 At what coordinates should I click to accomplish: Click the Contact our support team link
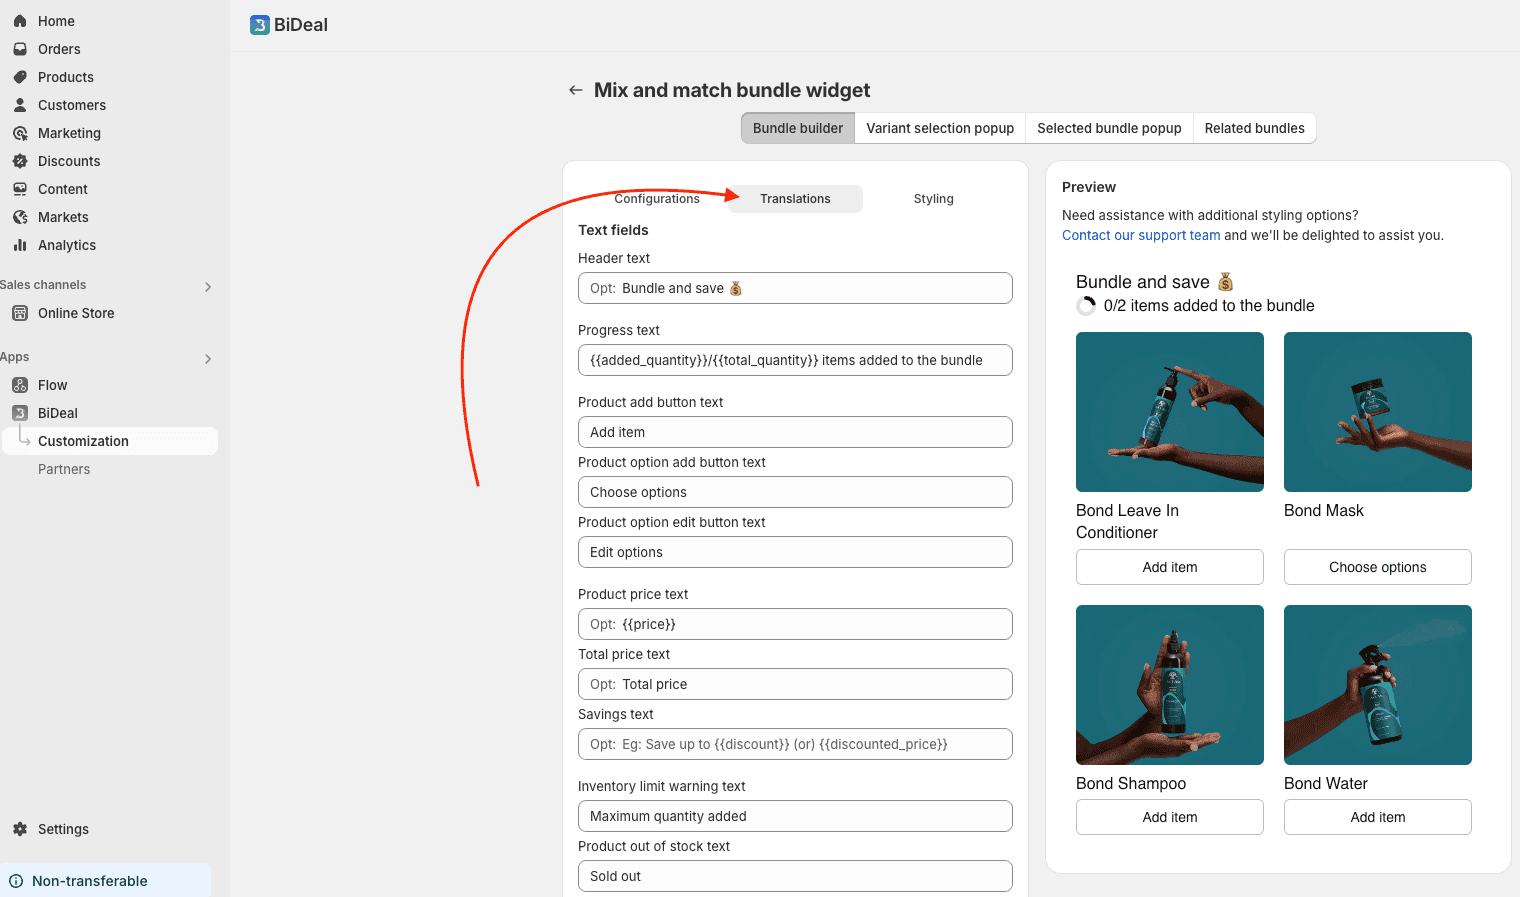1141,235
